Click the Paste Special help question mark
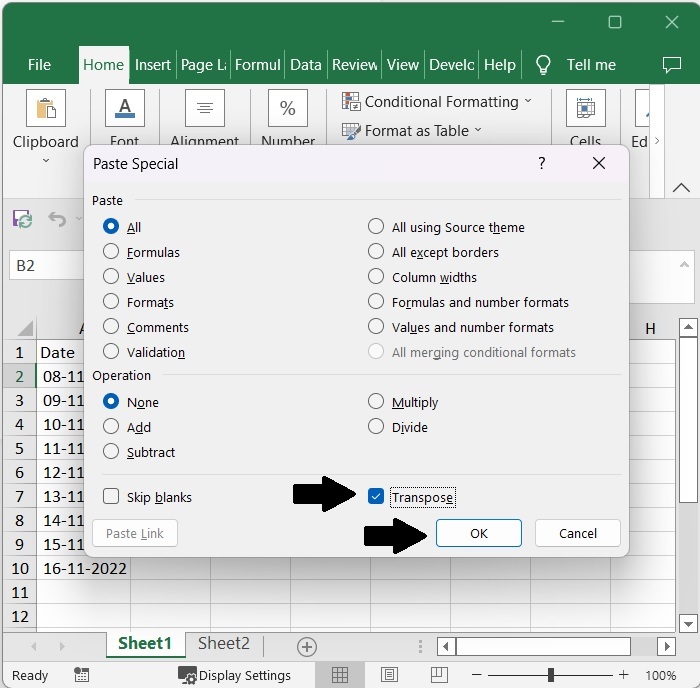 point(542,163)
